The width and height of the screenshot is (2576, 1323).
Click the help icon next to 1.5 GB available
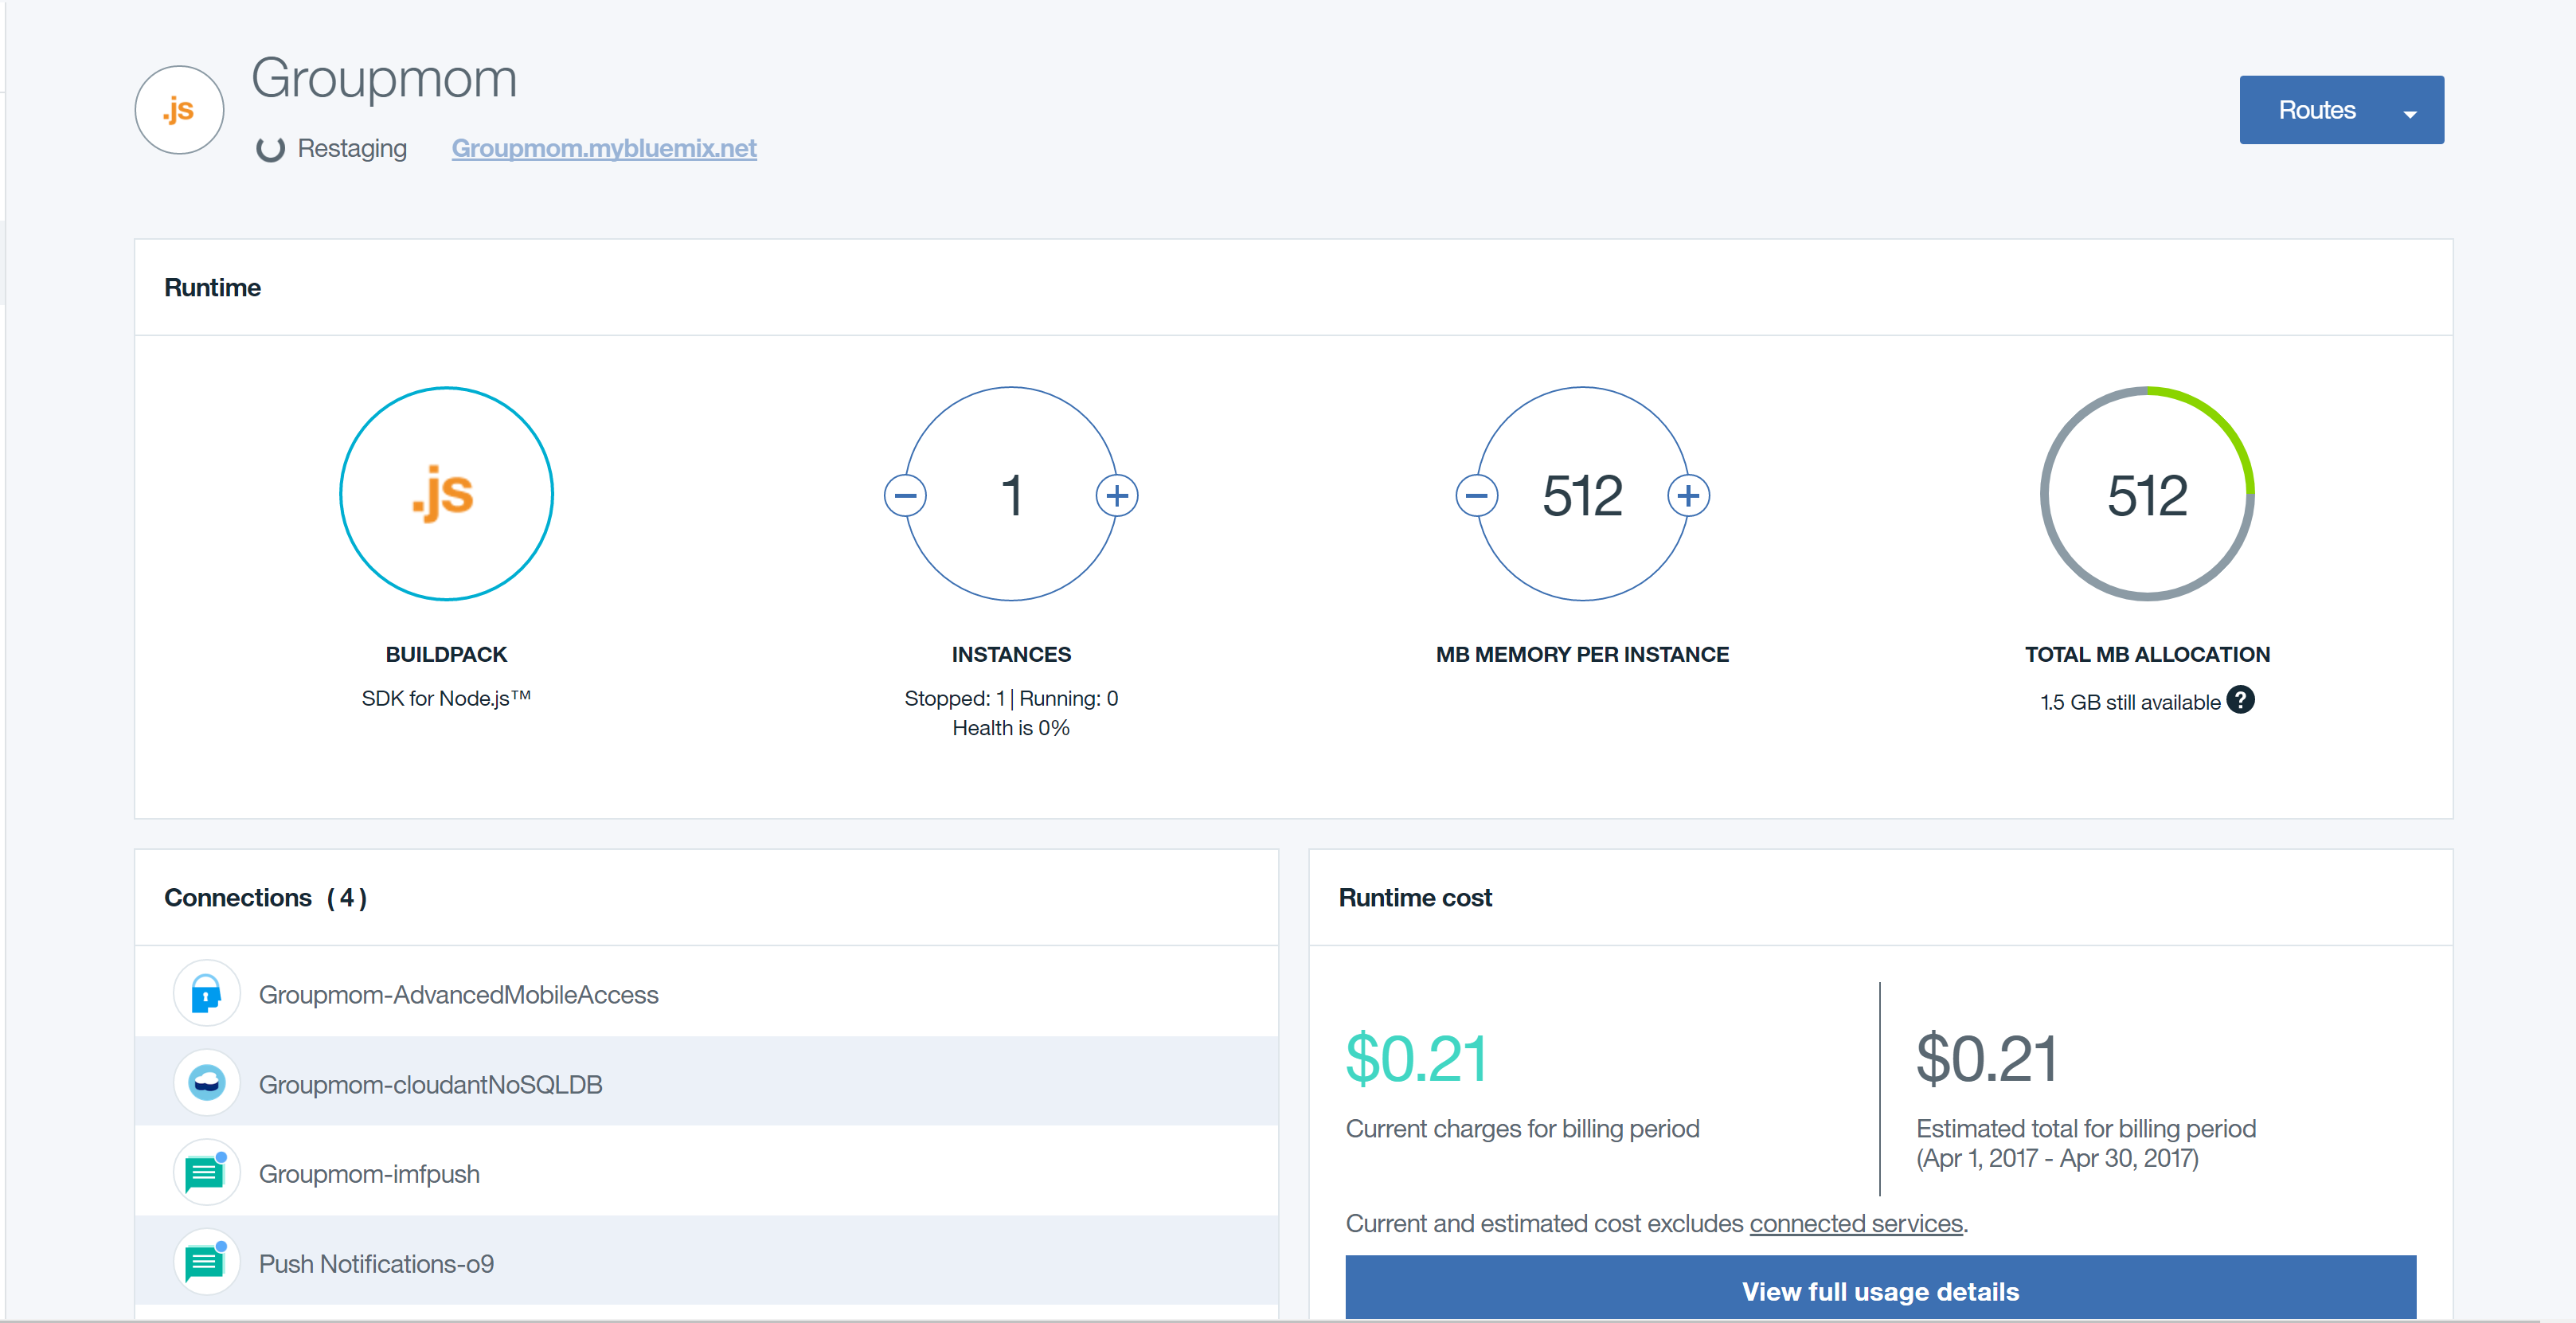pos(2240,700)
